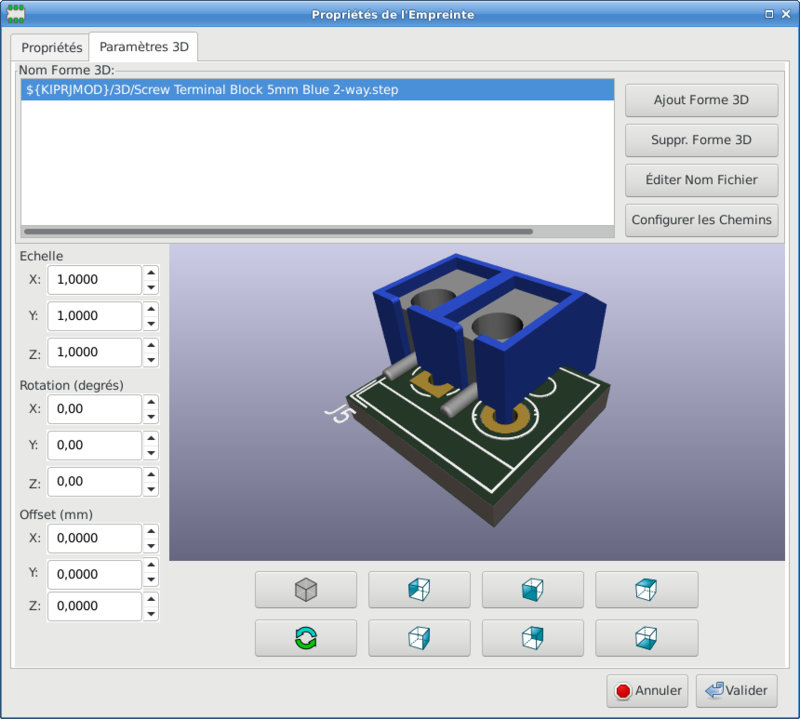Click the horizontal scrollbar of the 3D shape list
Image resolution: width=800 pixels, height=719 pixels.
(279, 231)
